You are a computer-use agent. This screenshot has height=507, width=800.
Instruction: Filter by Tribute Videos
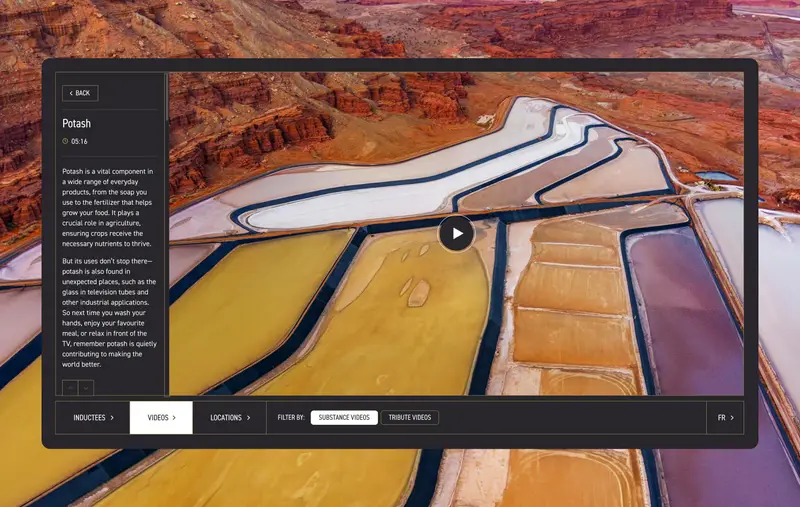point(410,418)
